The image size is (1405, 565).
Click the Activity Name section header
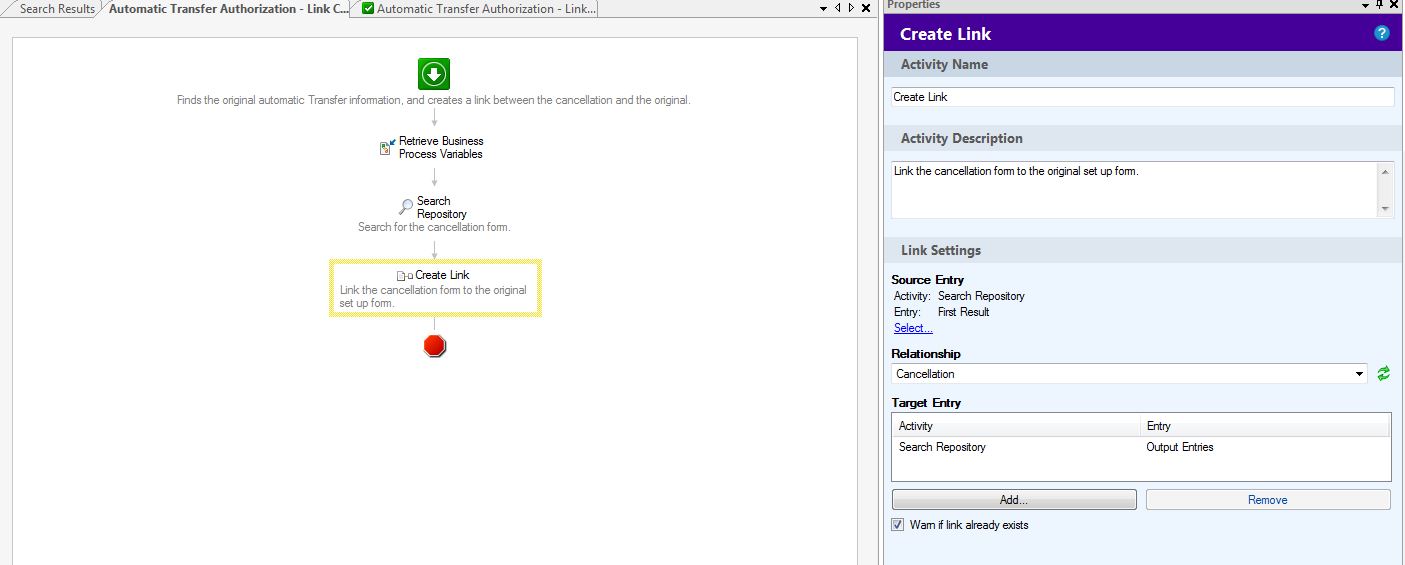tap(1141, 64)
